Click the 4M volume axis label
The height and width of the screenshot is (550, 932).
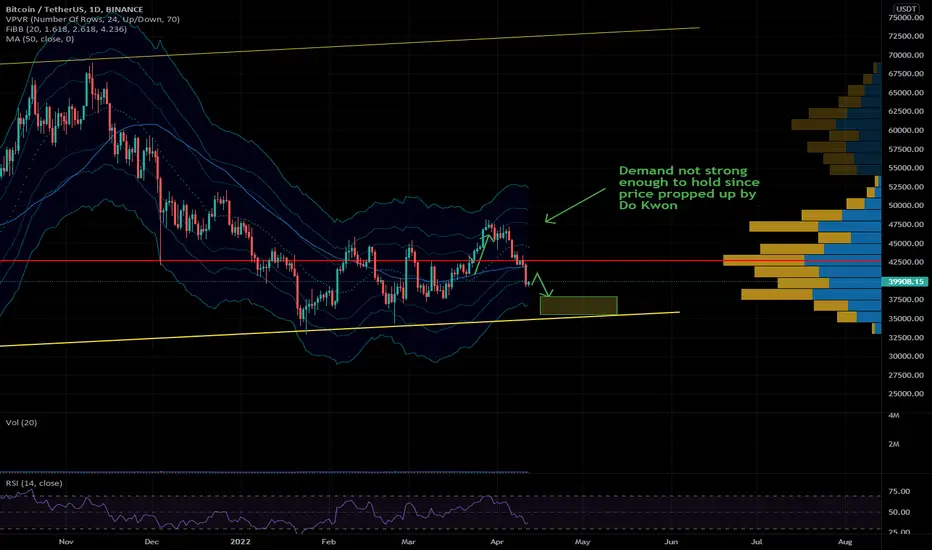tap(894, 415)
